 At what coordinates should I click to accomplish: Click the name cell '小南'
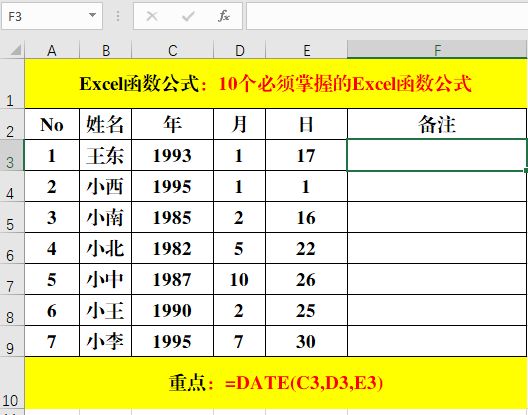pyautogui.click(x=105, y=217)
